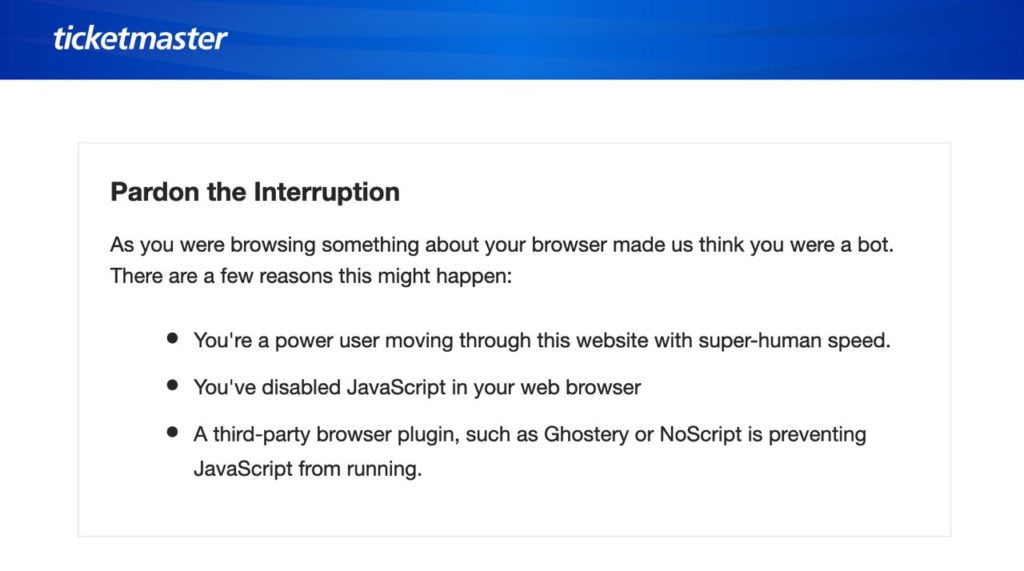Click the word "NoScript"
The width and height of the screenshot is (1024, 571).
[x=697, y=435]
